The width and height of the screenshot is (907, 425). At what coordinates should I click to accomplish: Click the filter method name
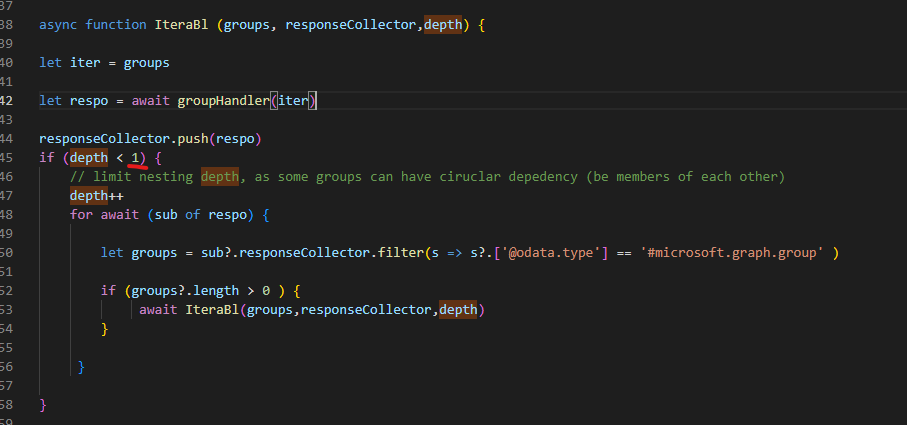coord(401,253)
